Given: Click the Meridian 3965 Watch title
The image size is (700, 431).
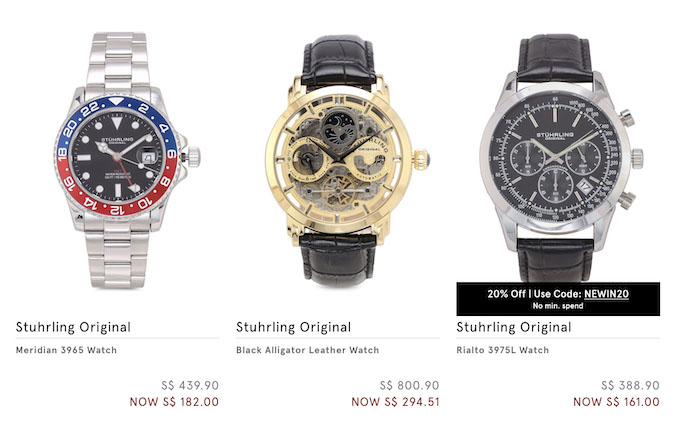Looking at the screenshot, I should pyautogui.click(x=66, y=350).
